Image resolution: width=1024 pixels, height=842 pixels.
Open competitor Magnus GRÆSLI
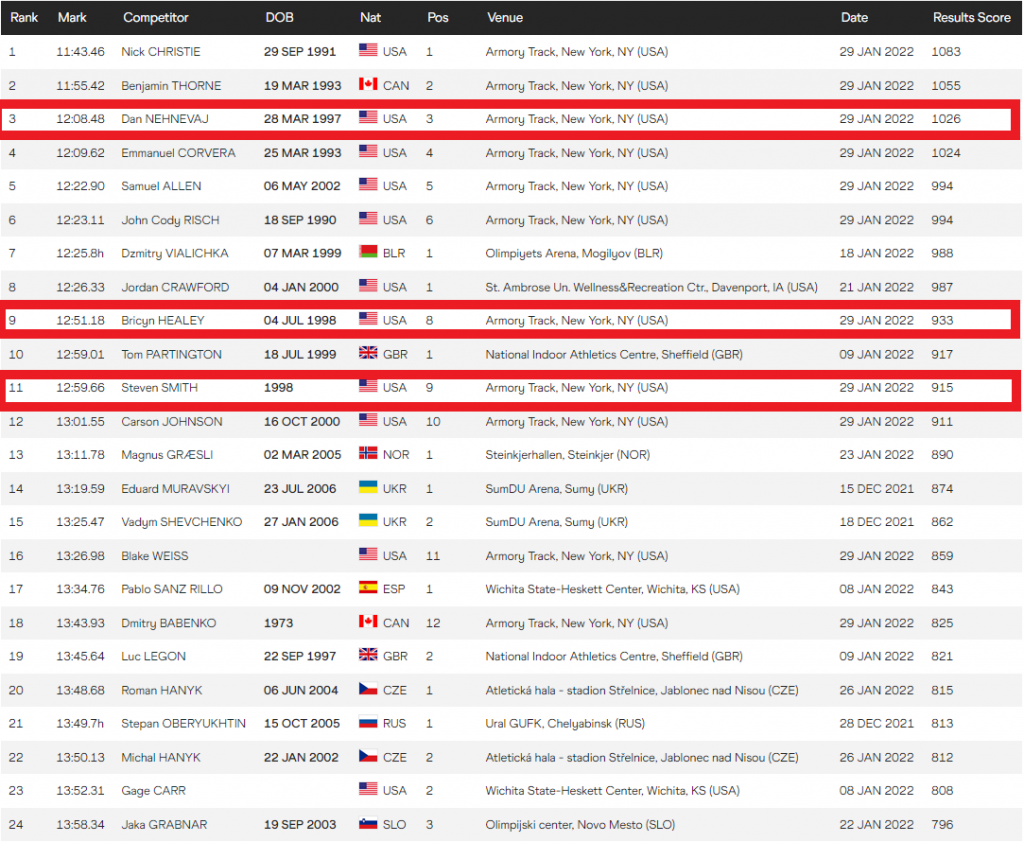click(167, 455)
